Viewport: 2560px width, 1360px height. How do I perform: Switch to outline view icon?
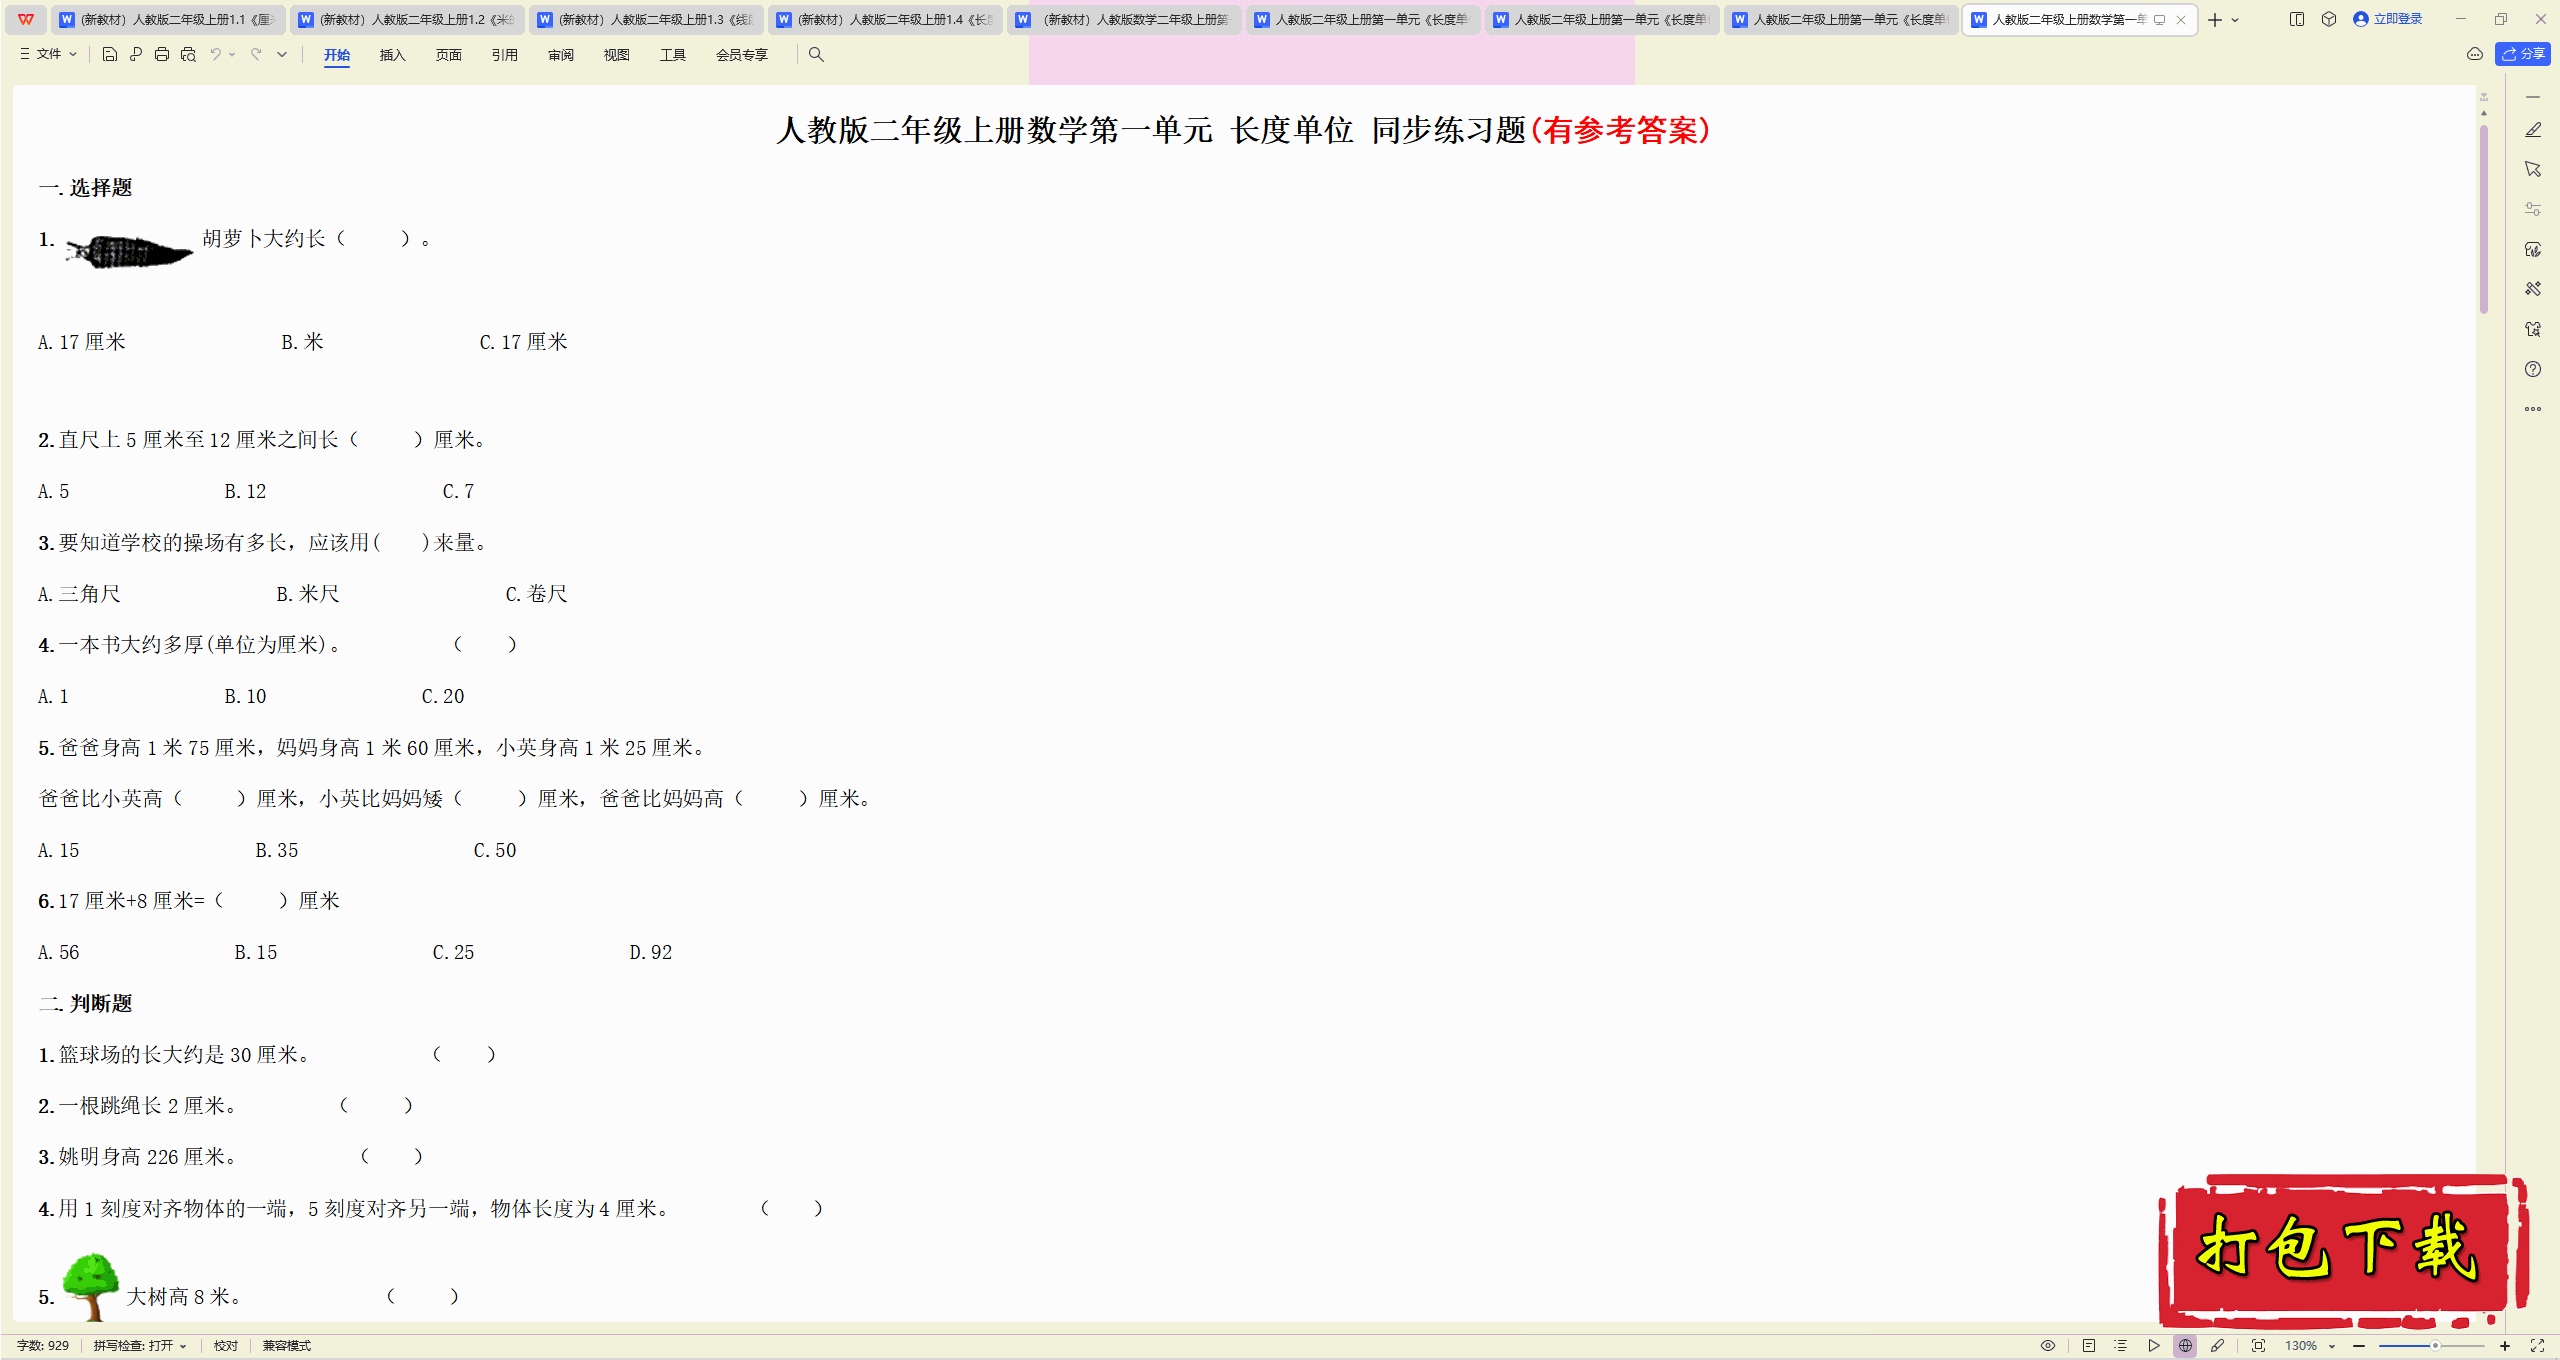point(2121,1346)
